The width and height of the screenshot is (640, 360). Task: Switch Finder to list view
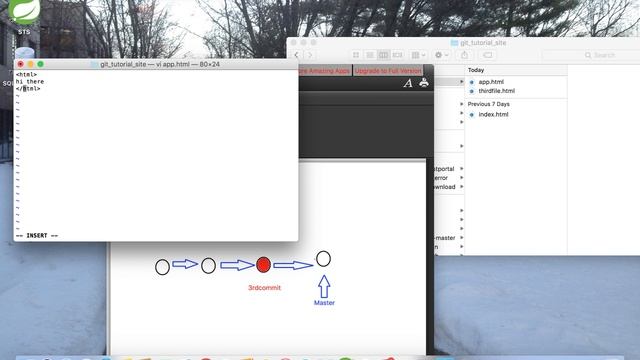pos(370,55)
